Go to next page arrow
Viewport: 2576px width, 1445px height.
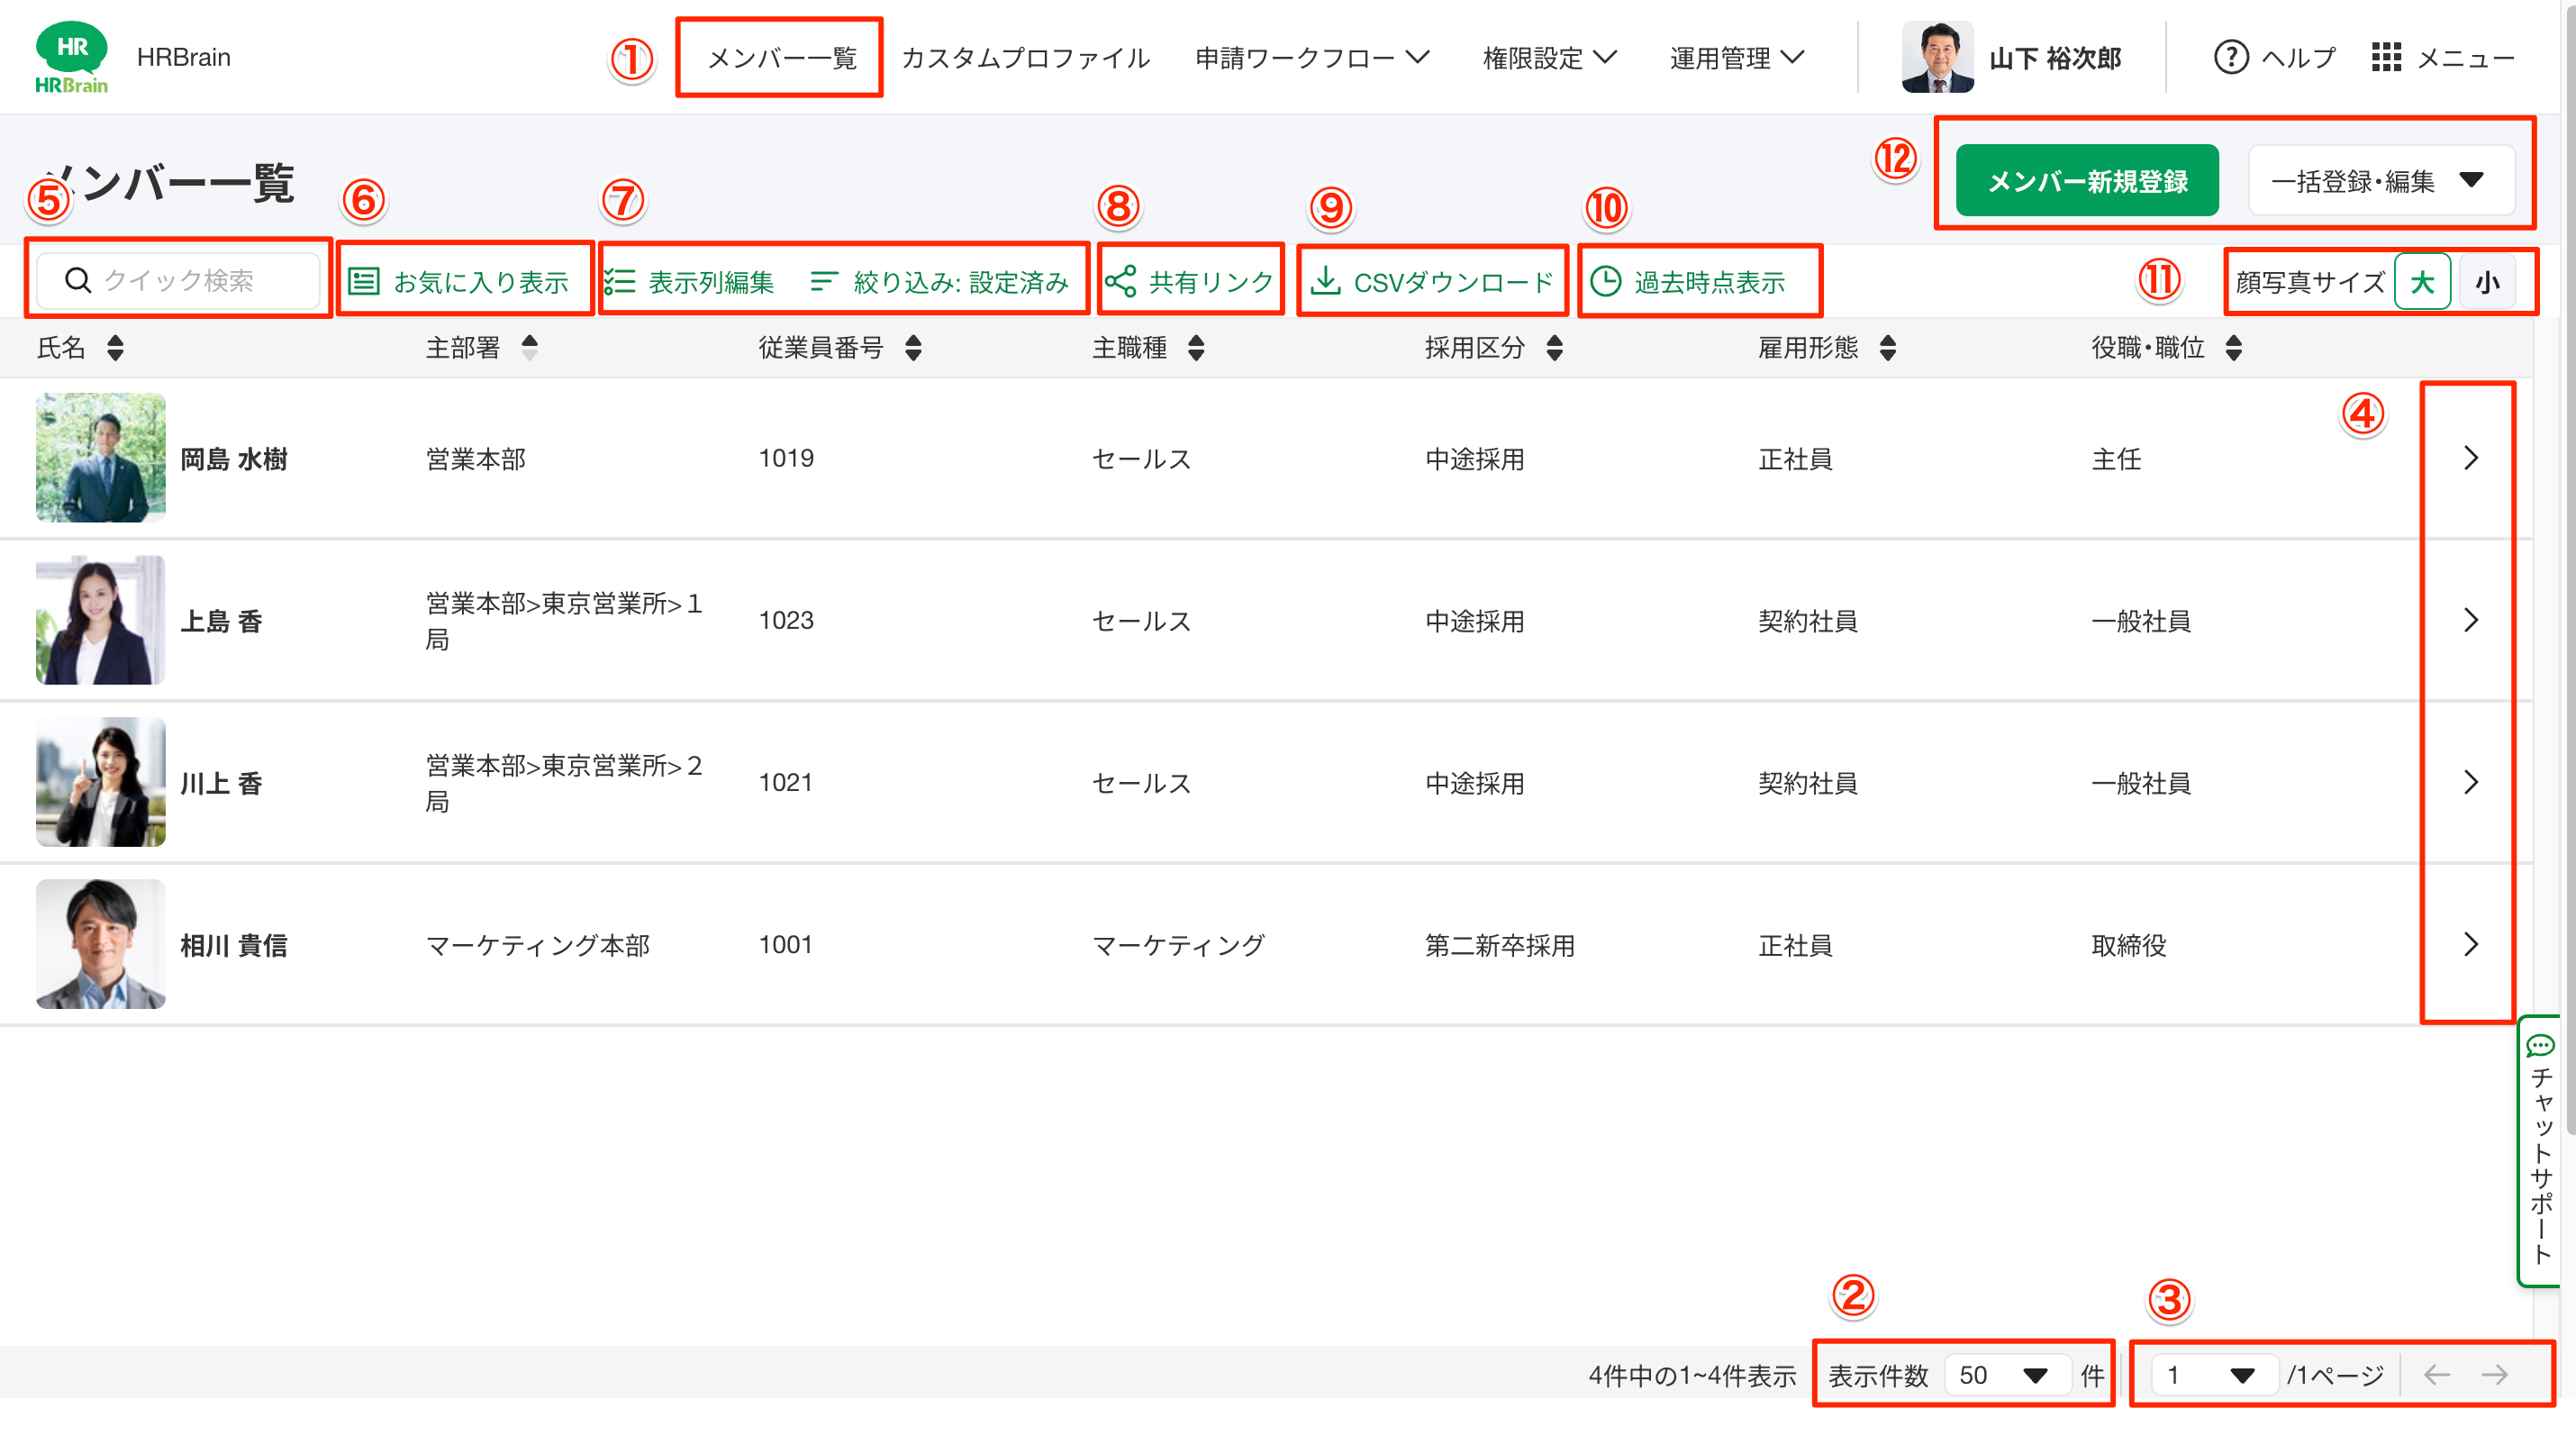pos(2494,1375)
